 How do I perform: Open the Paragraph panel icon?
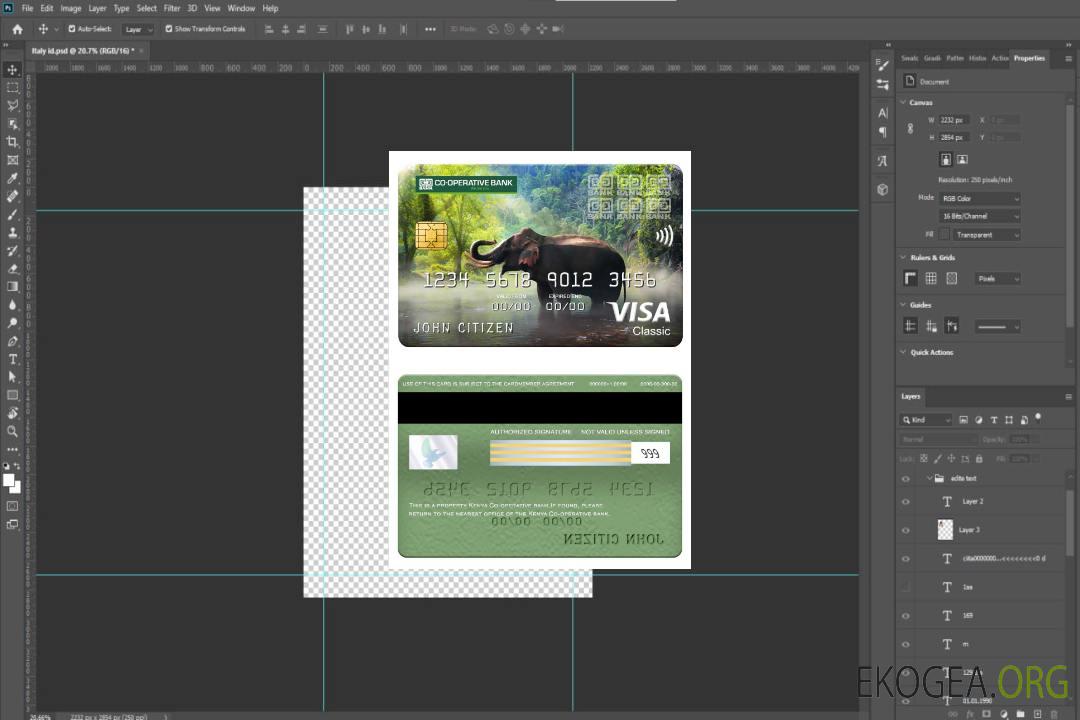click(882, 132)
